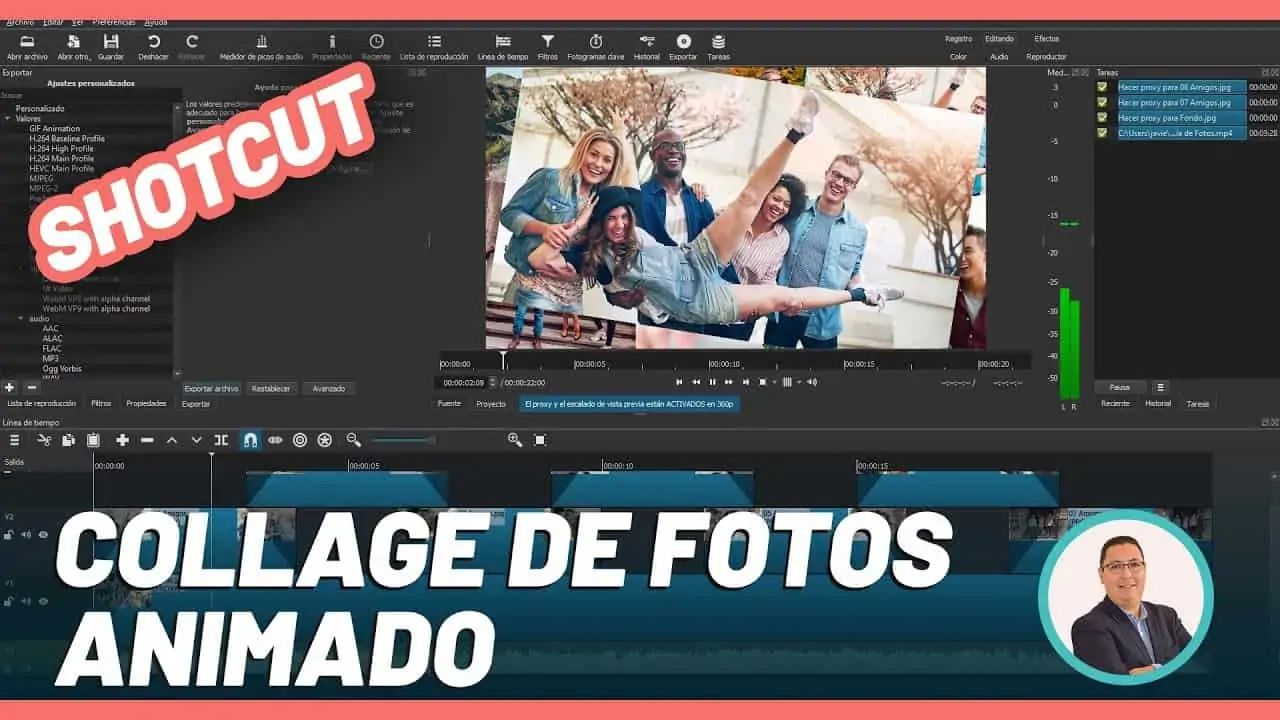Append clip with timeline plus icon
The height and width of the screenshot is (720, 1280).
(x=122, y=440)
